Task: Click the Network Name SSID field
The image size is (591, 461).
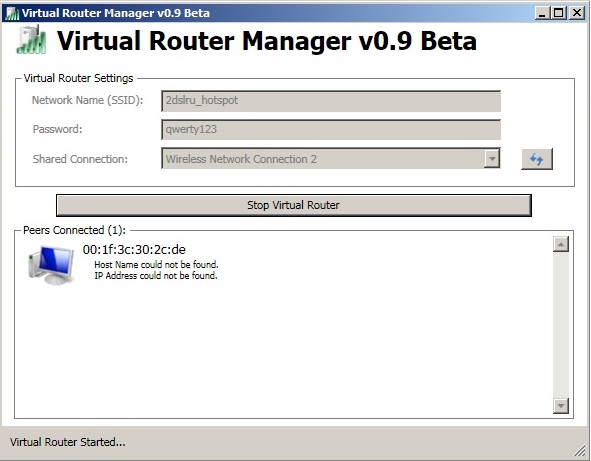Action: [331, 101]
